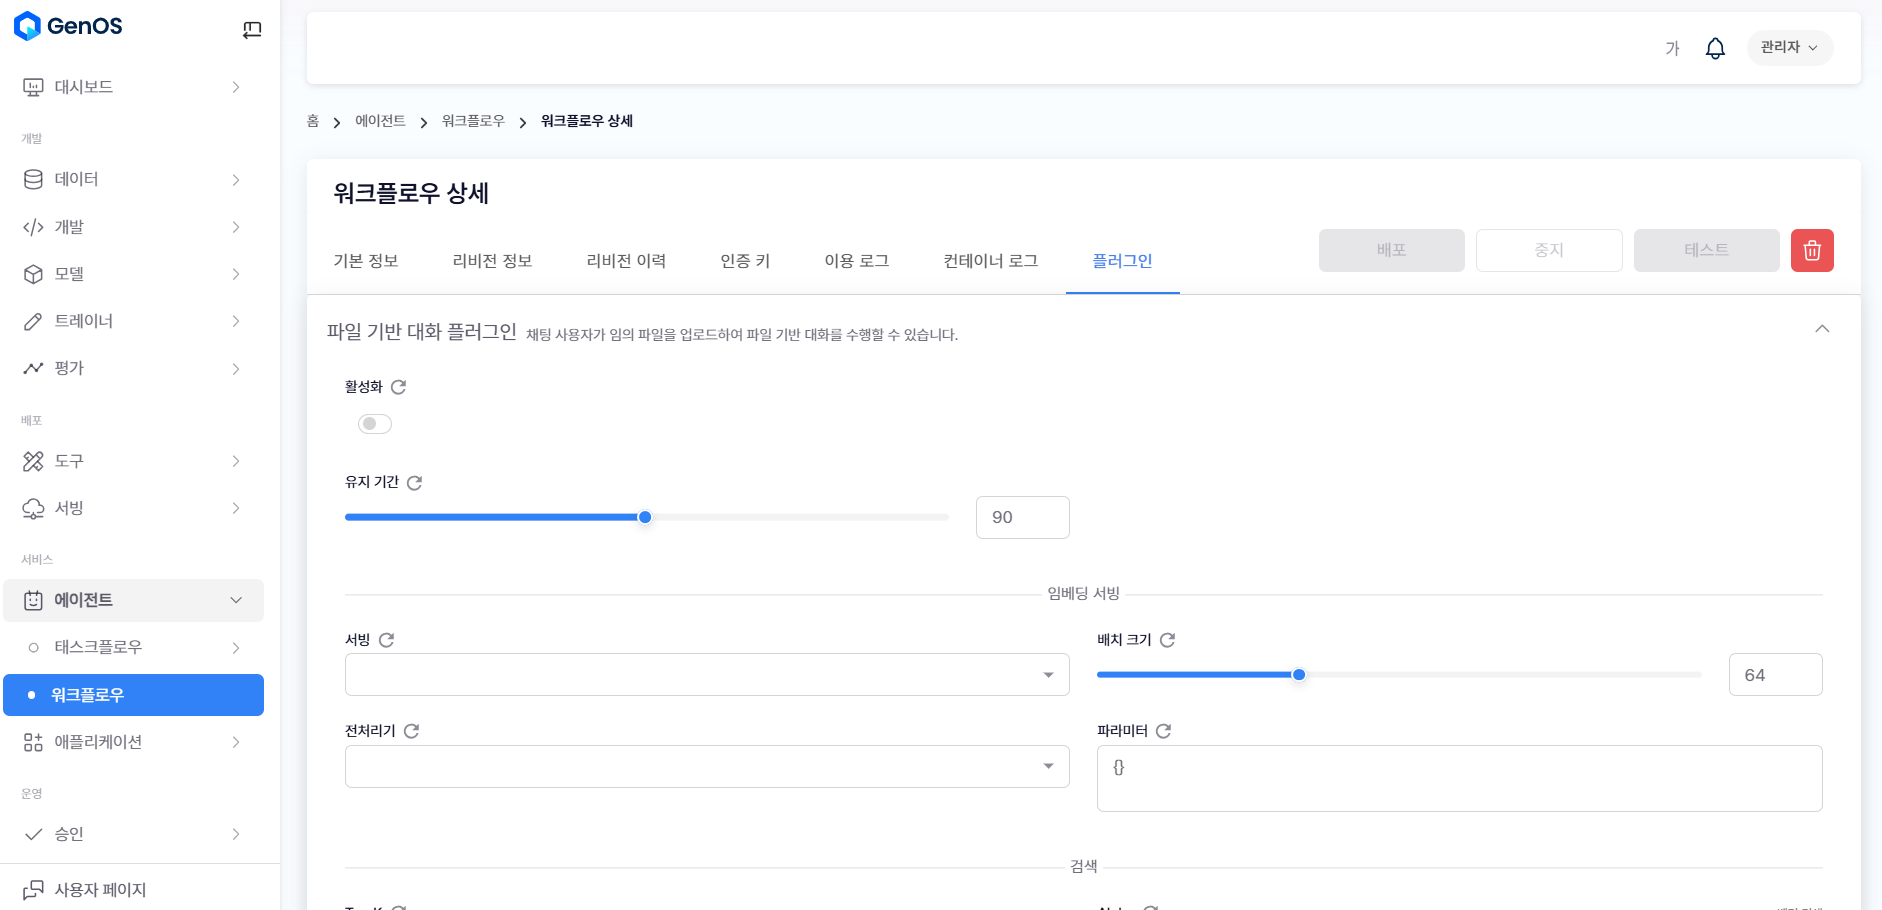Collapse the sidebar using the top icon
This screenshot has height=910, width=1882.
pyautogui.click(x=252, y=30)
